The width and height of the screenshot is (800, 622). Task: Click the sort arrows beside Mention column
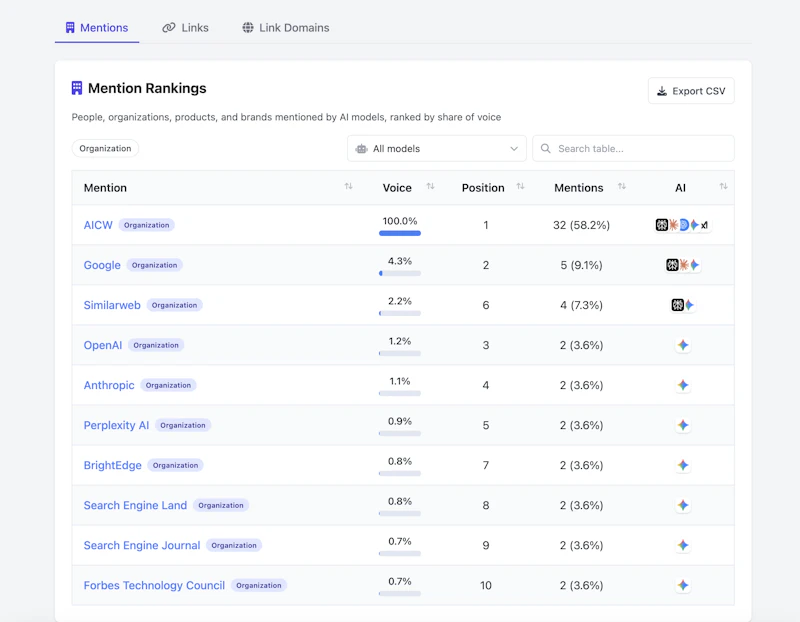pos(348,186)
